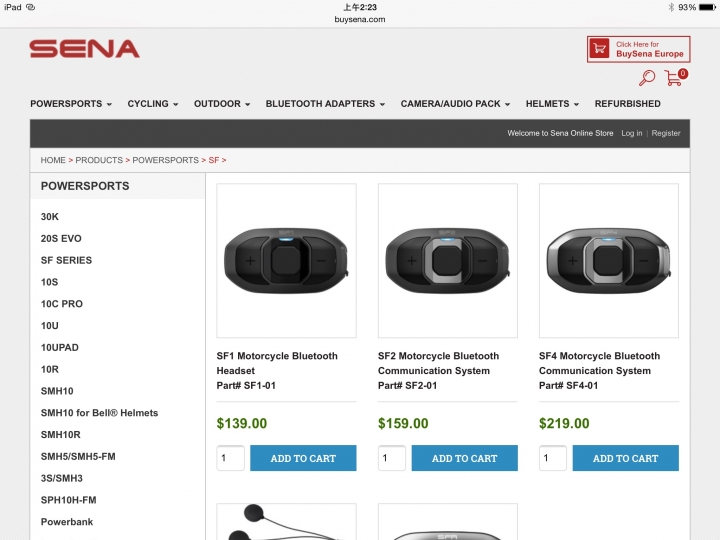Open the SF4 product thumbnail
720x540 pixels.
[x=609, y=260]
